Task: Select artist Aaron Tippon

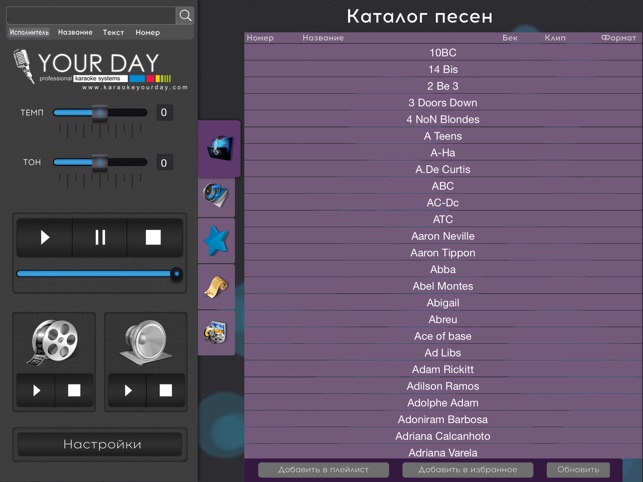Action: (443, 253)
